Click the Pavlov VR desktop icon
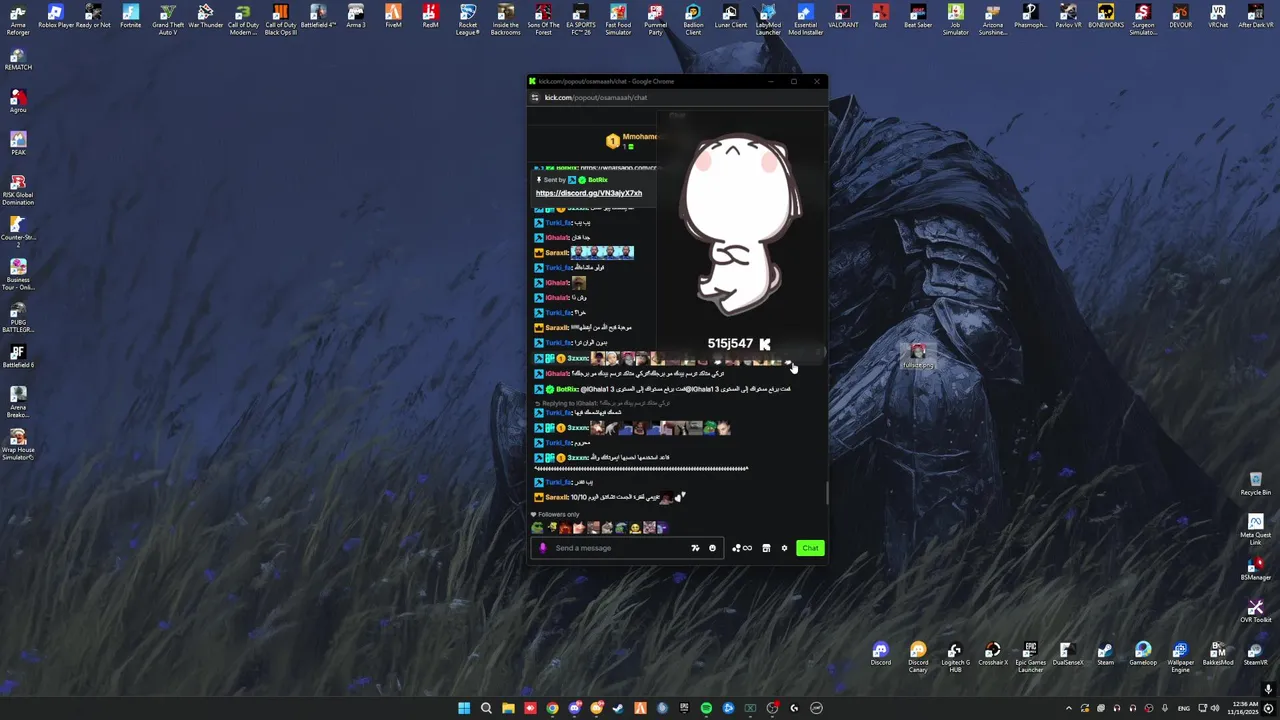1280x720 pixels. [1068, 16]
